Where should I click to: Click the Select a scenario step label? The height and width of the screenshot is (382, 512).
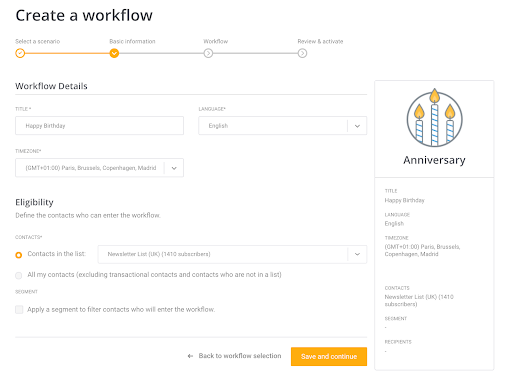(x=38, y=41)
